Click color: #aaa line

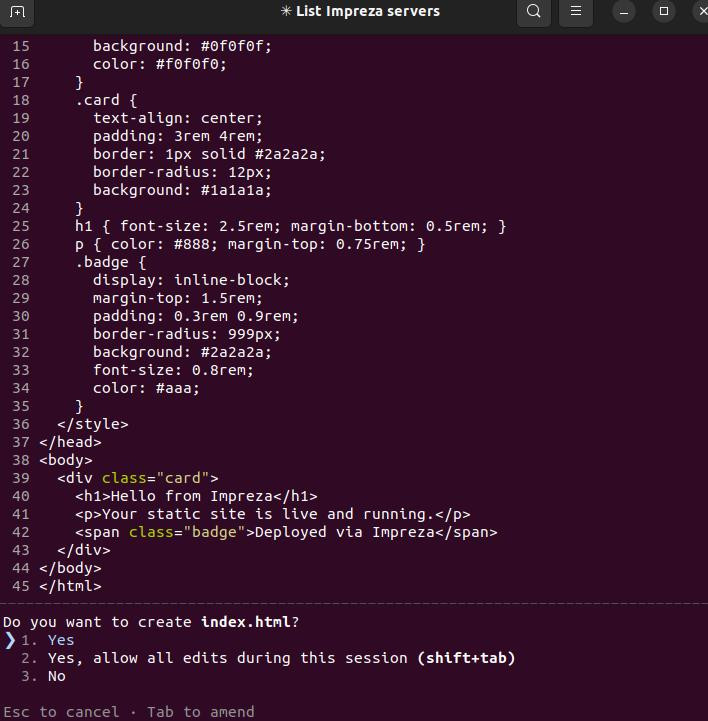146,388
